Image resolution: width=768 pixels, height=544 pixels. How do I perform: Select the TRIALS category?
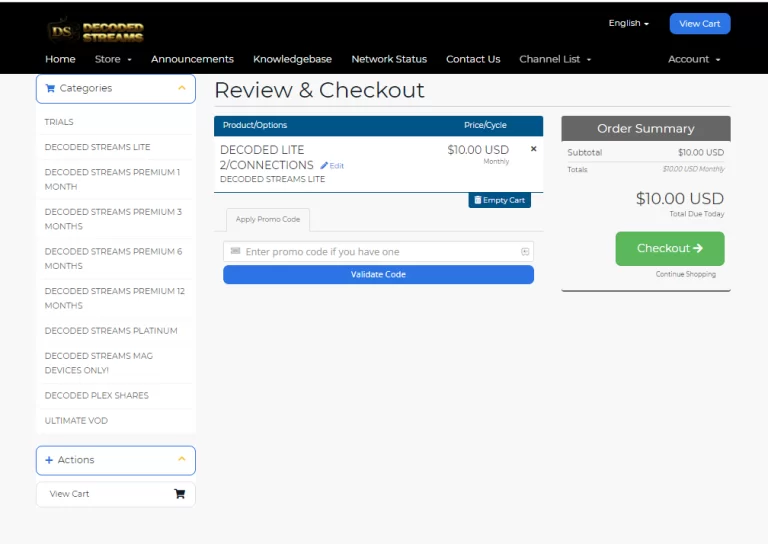(59, 122)
